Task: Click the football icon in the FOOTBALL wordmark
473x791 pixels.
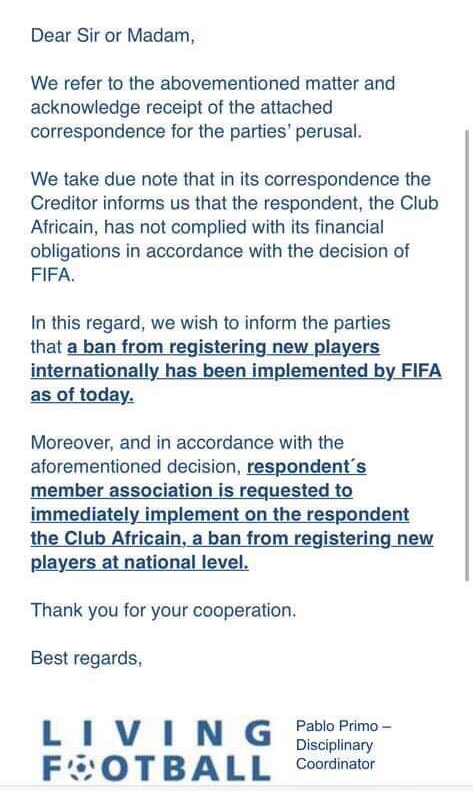Action: coord(80,769)
